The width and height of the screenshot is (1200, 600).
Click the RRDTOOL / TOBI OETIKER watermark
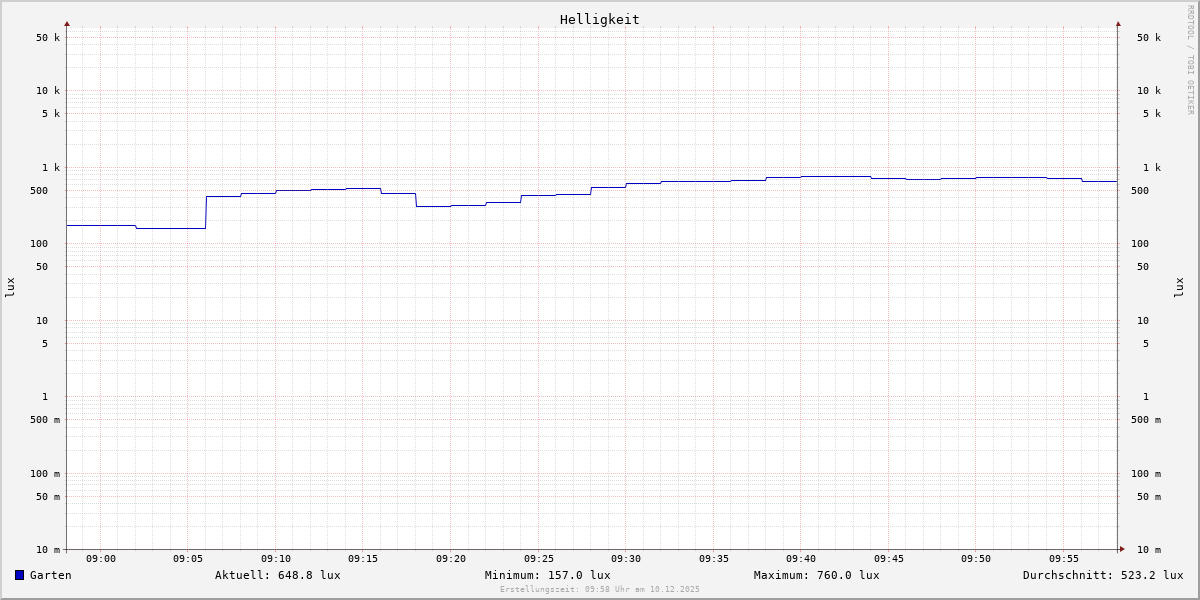pyautogui.click(x=1190, y=60)
